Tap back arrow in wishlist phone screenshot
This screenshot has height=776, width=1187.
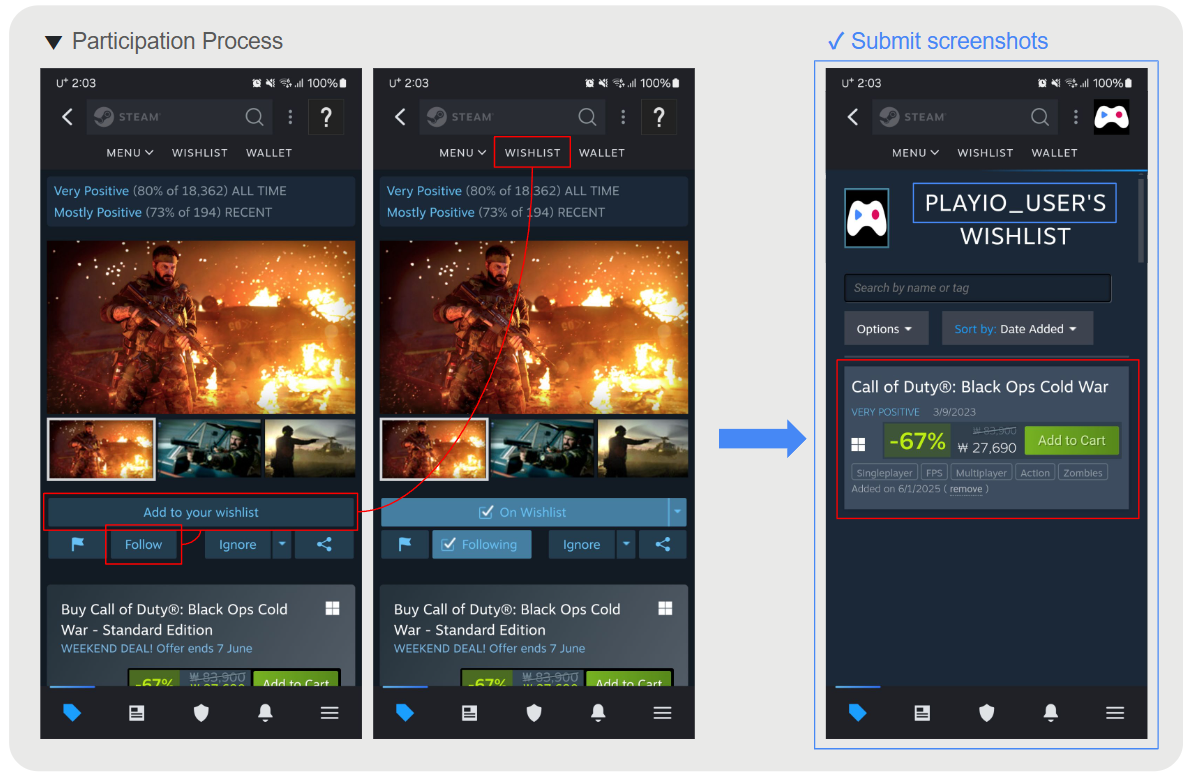(x=853, y=117)
